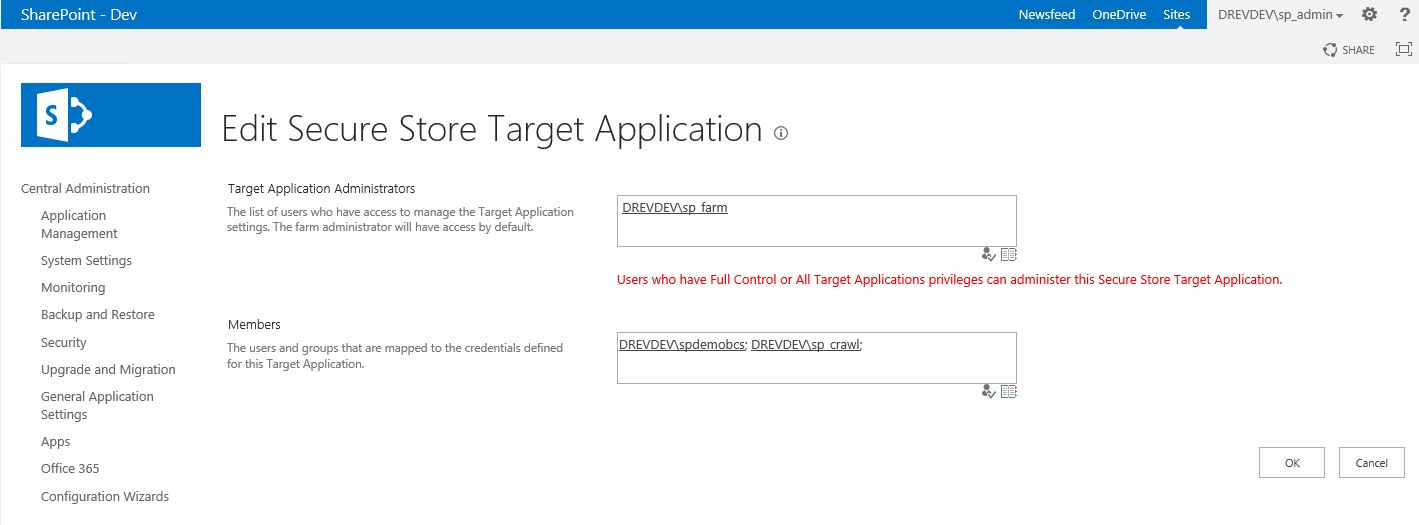Viewport: 1419px width, 525px height.
Task: Click Cancel button
Action: [1372, 462]
